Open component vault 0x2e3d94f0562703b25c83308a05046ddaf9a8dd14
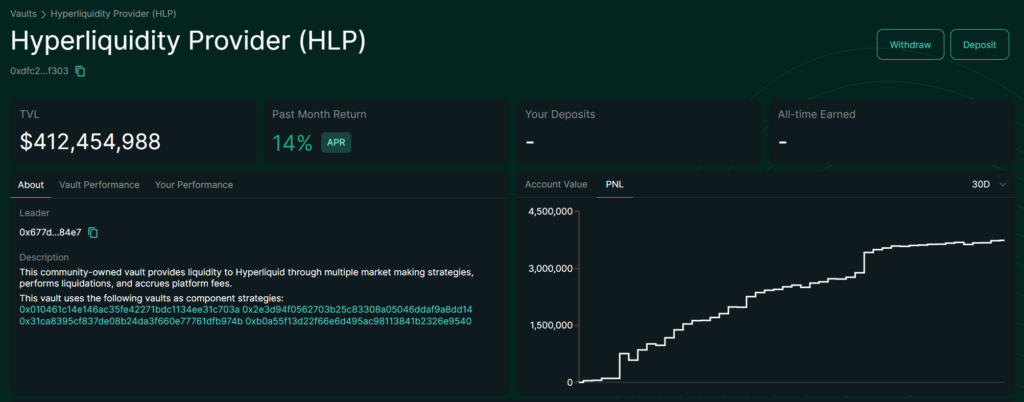This screenshot has height=402, width=1024. point(358,309)
